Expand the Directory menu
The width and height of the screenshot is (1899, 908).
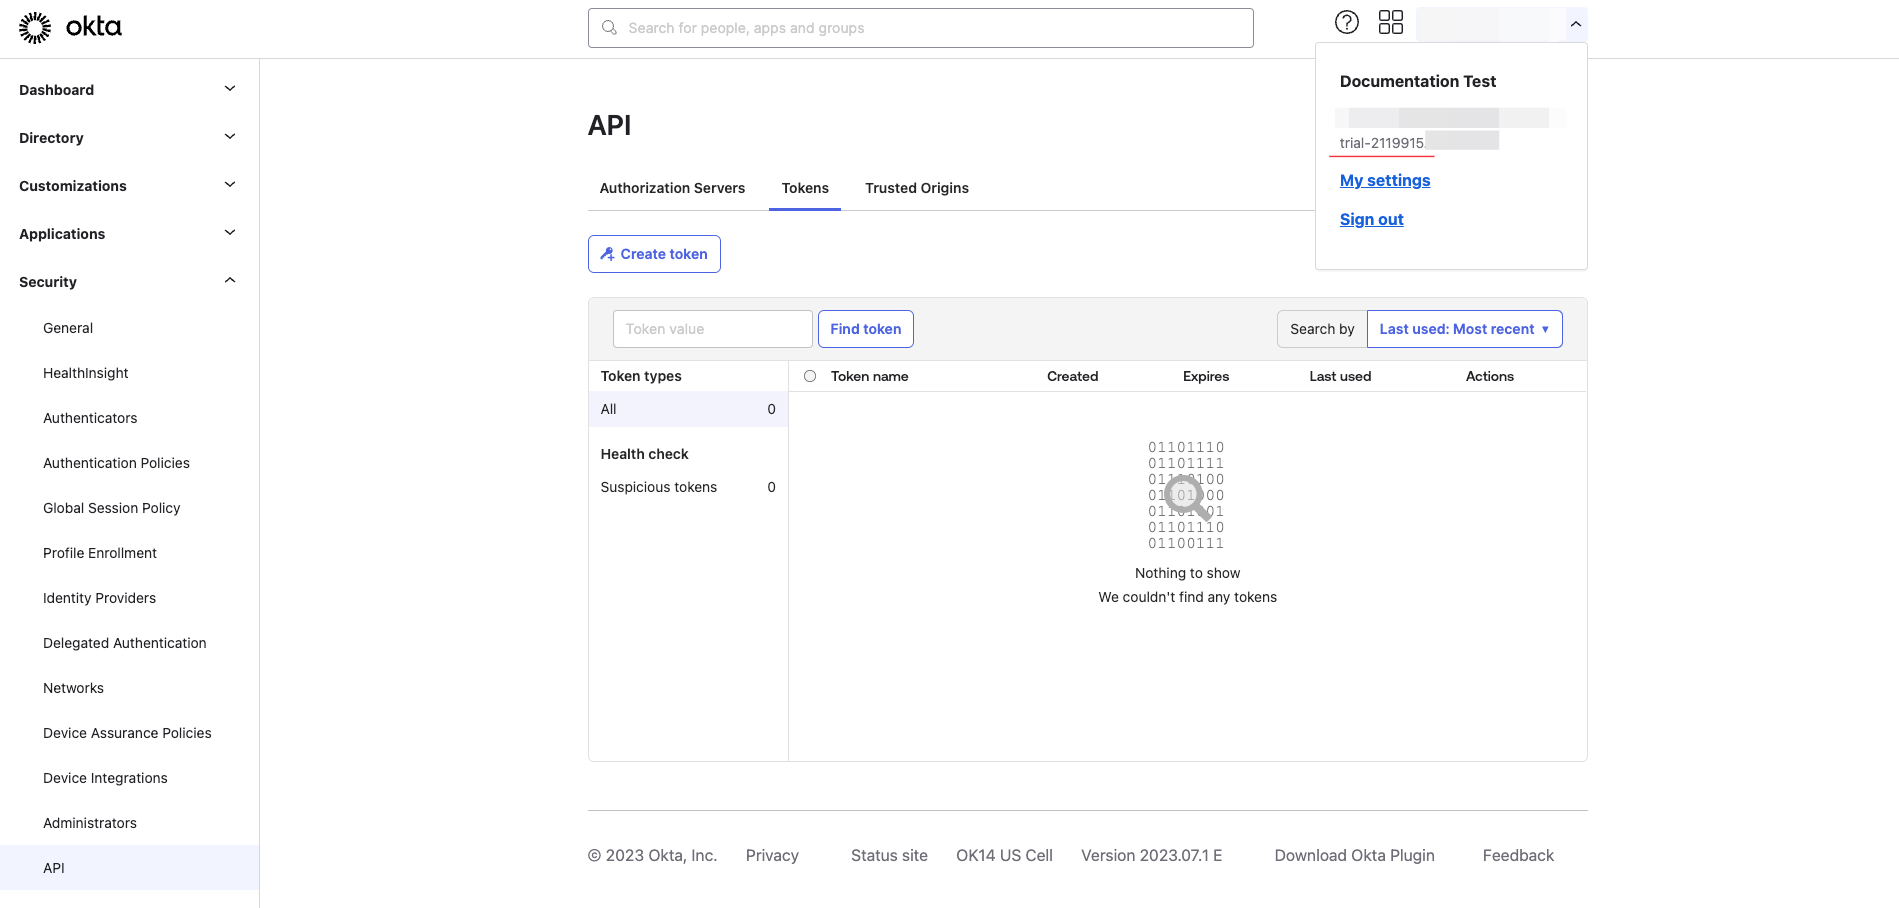point(129,138)
